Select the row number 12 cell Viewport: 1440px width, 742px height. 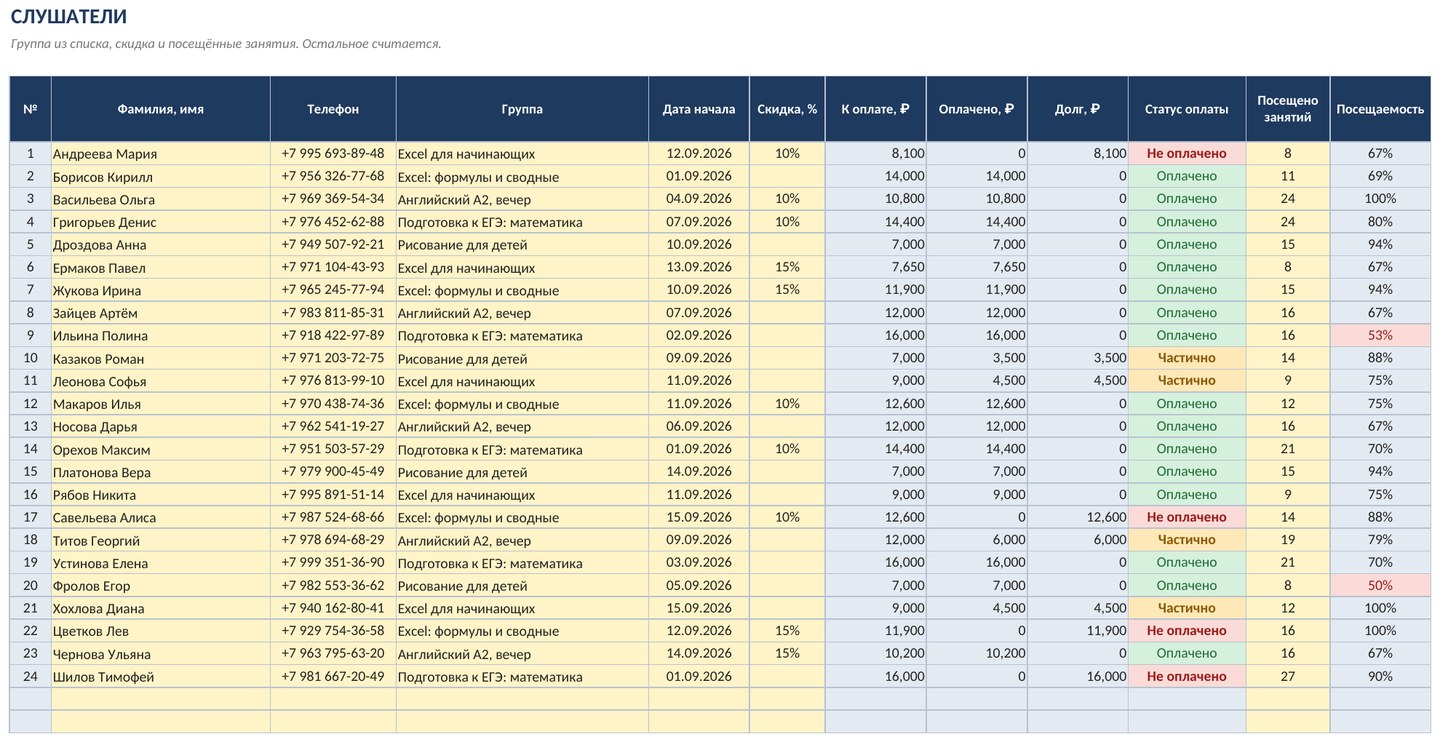coord(30,404)
